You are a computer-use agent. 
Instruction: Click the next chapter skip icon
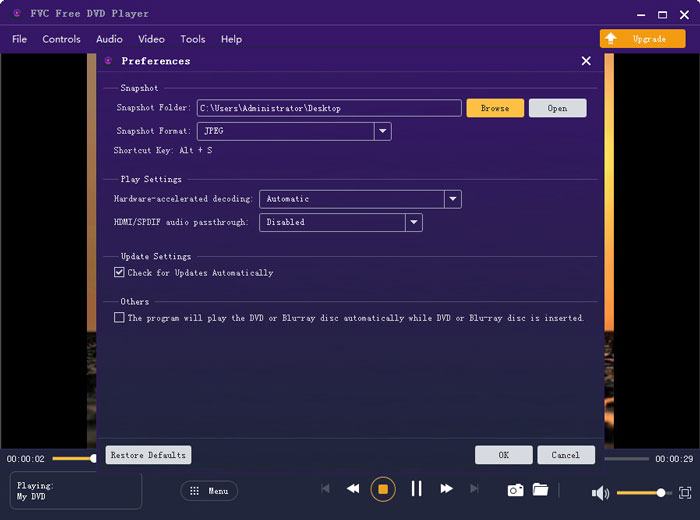pyautogui.click(x=475, y=489)
